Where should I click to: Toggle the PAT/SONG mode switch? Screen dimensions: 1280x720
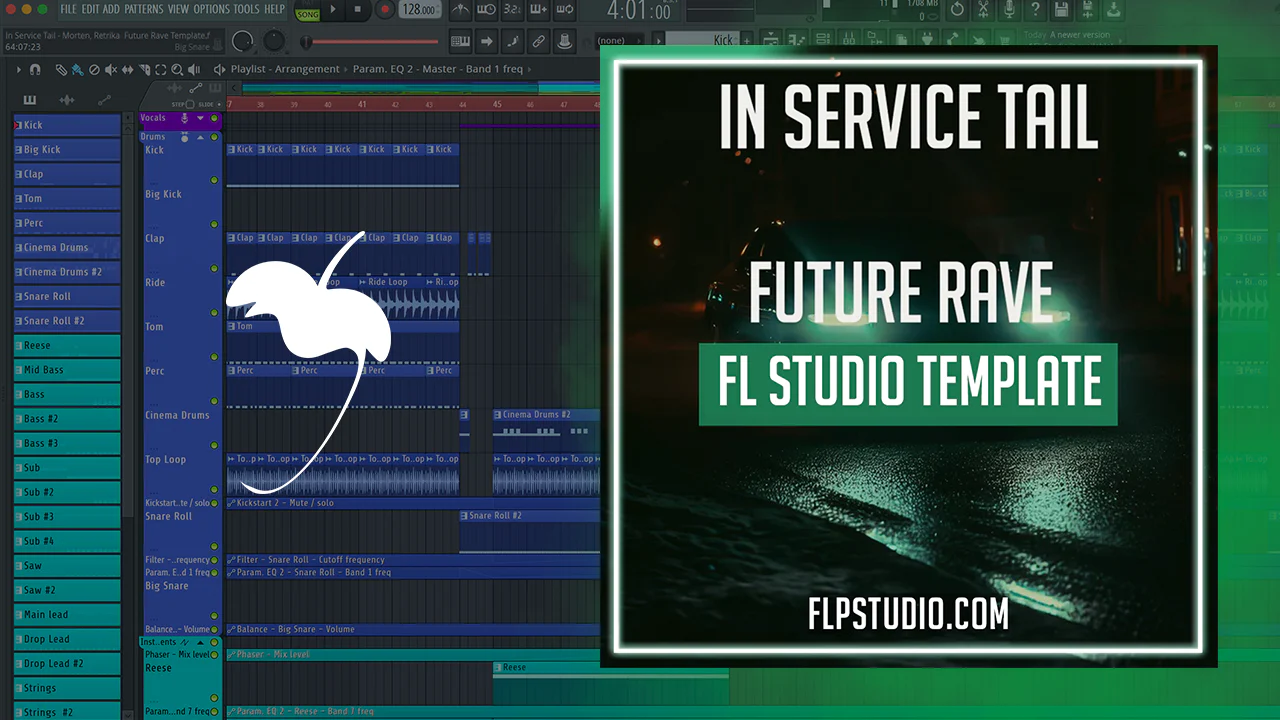pyautogui.click(x=307, y=10)
